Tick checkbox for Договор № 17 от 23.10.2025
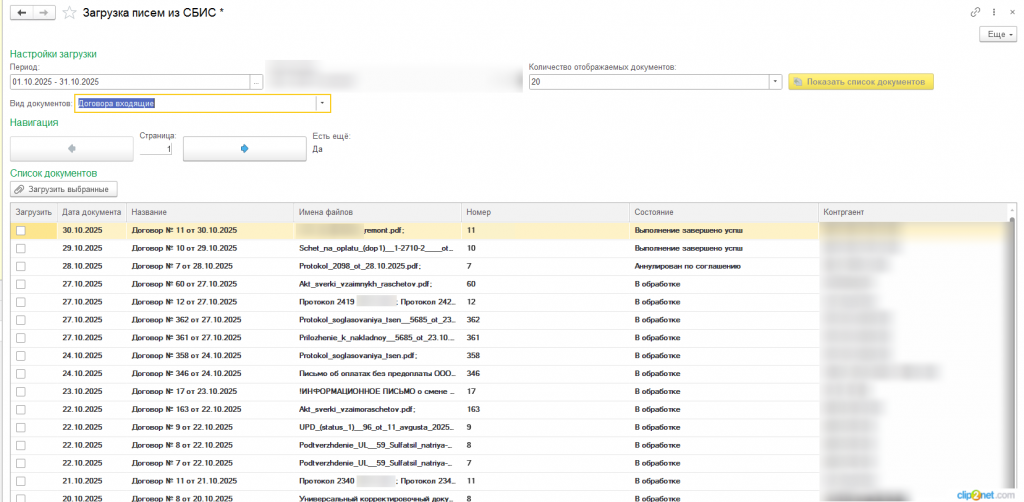The image size is (1024, 502). (x=21, y=392)
